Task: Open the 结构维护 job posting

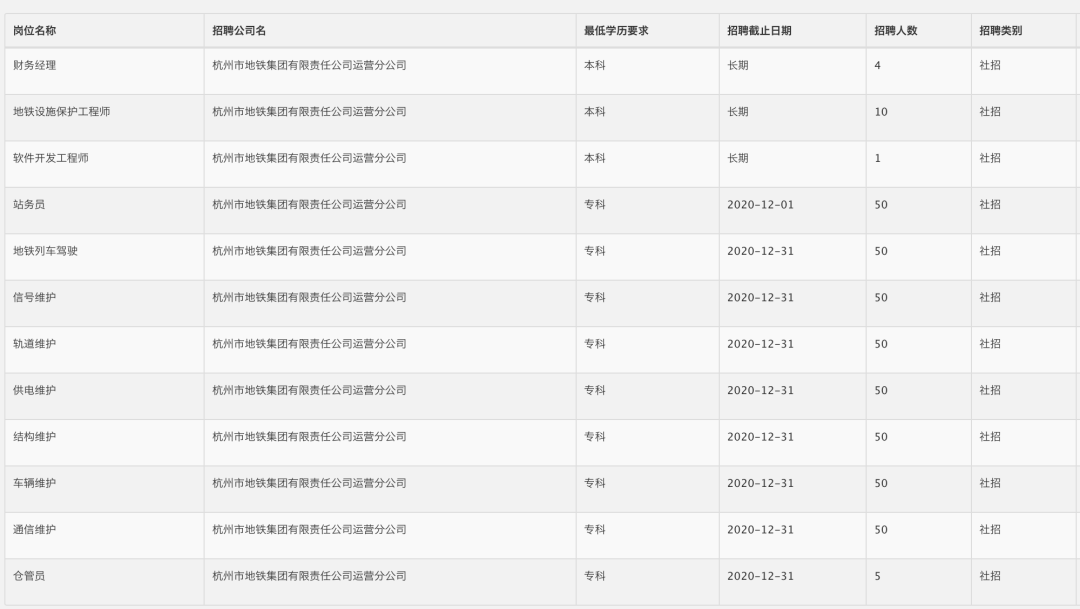Action: pyautogui.click(x=34, y=437)
